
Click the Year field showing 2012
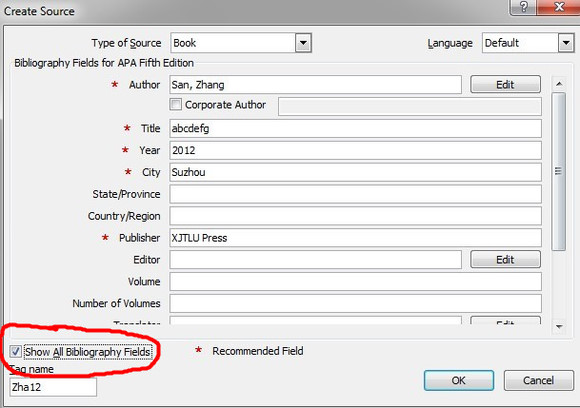[x=355, y=151]
